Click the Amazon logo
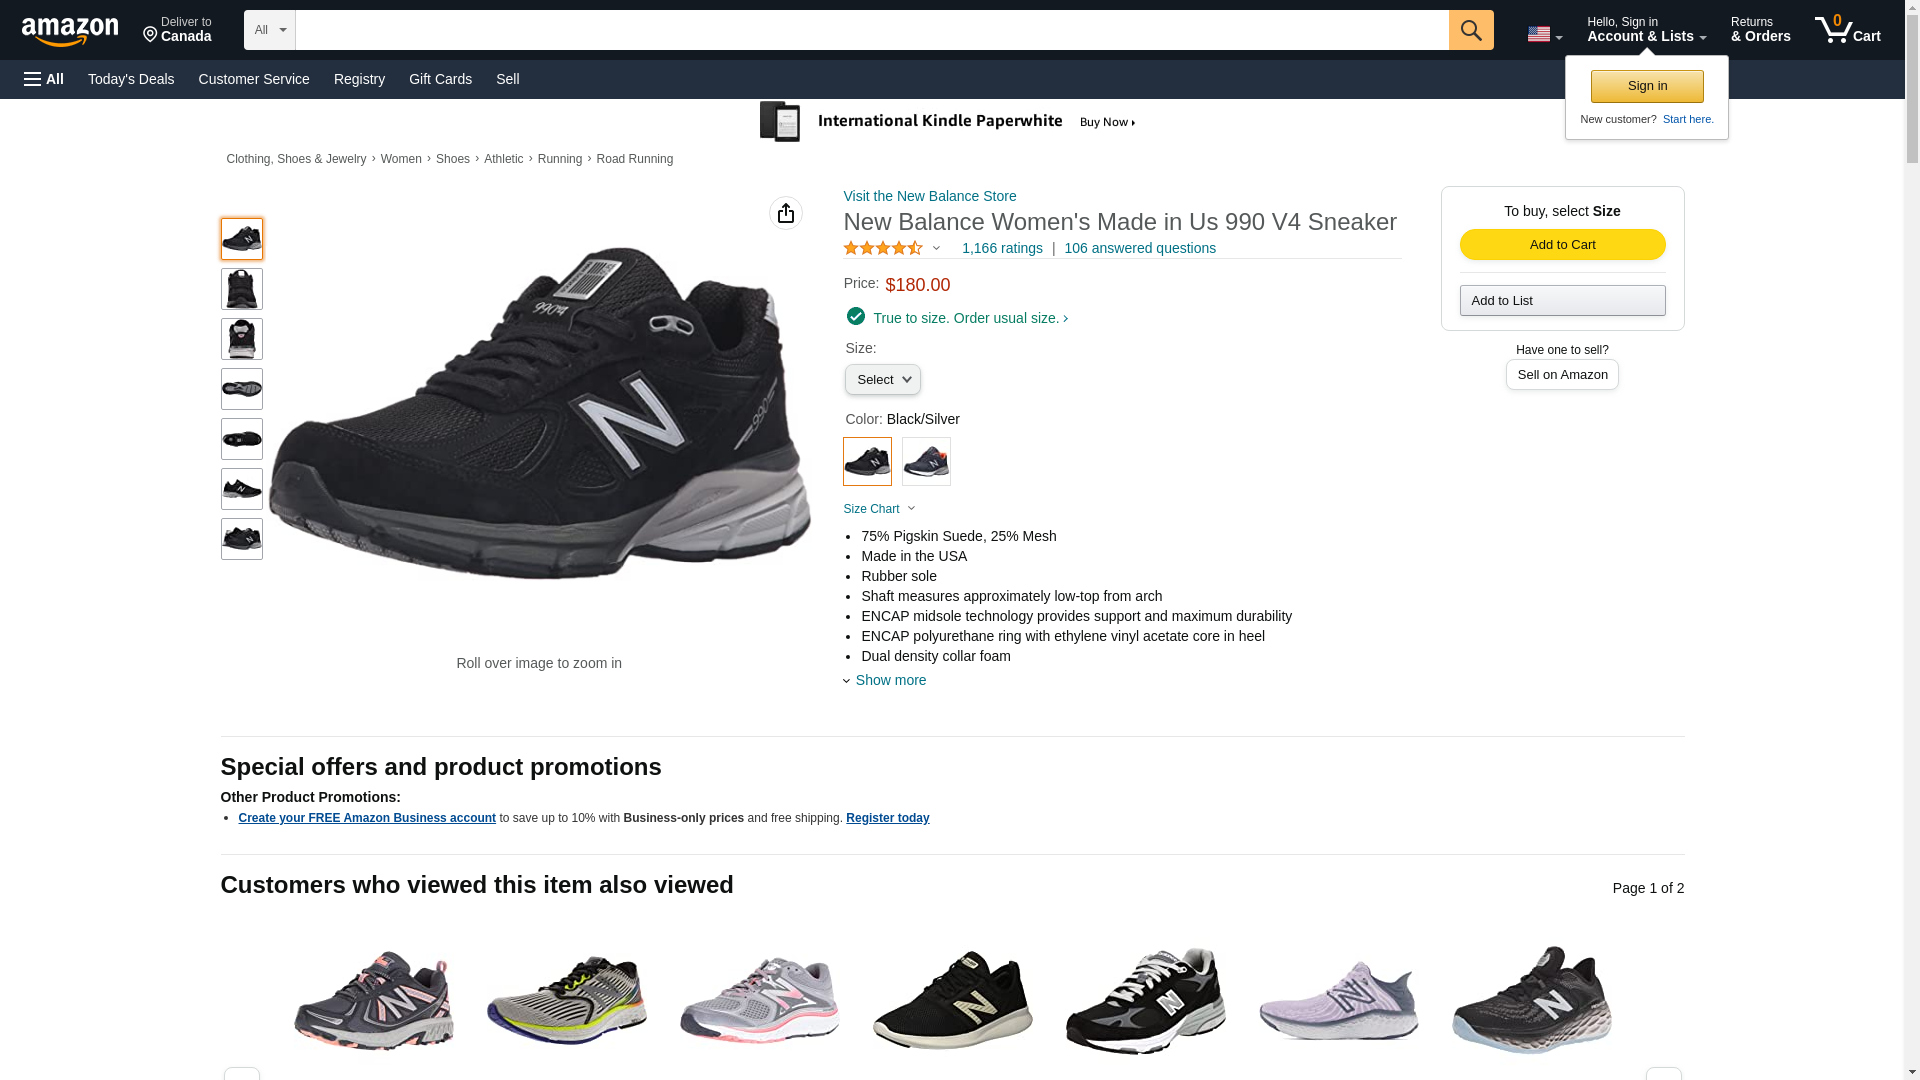1920x1080 pixels. click(x=70, y=31)
